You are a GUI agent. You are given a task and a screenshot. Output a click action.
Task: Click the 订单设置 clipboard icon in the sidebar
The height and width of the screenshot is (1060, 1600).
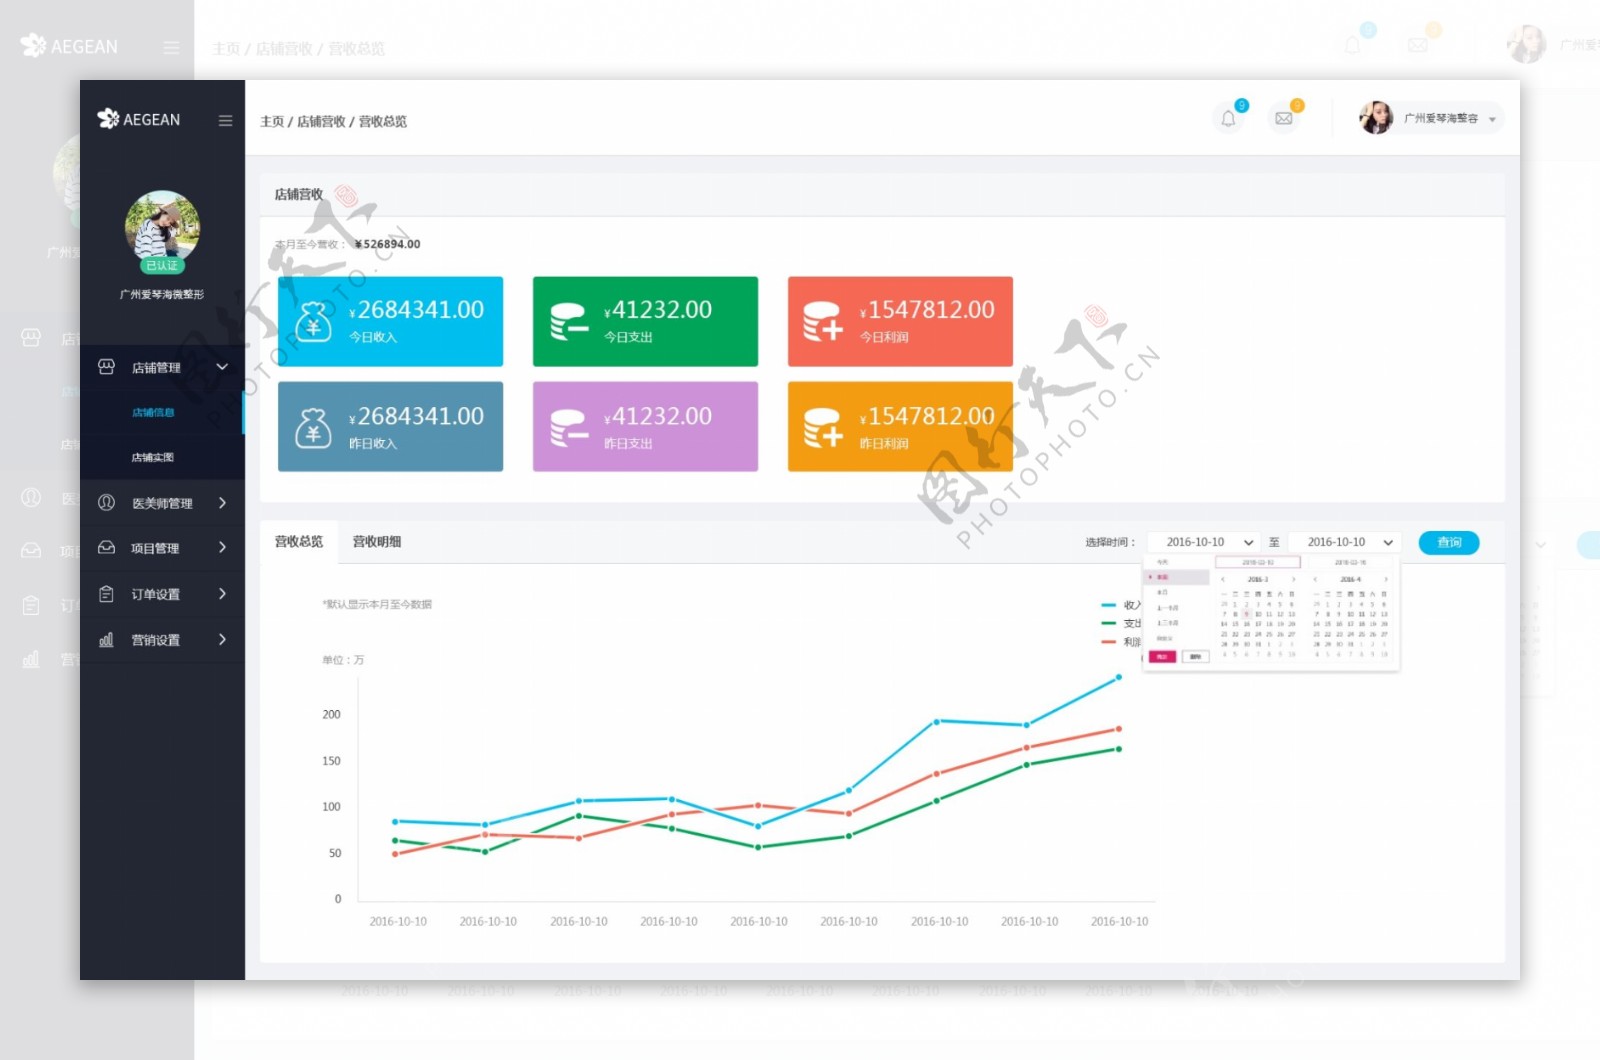pyautogui.click(x=106, y=594)
